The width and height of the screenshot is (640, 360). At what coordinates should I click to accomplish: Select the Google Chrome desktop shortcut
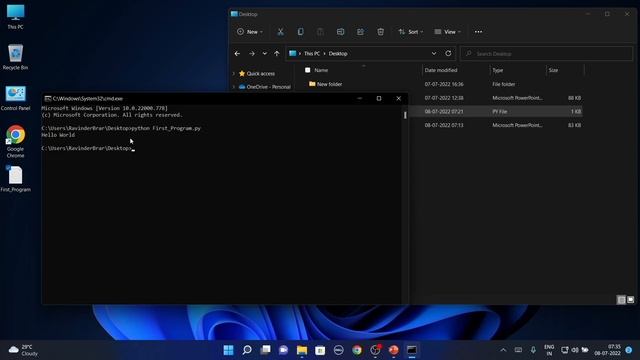[16, 141]
